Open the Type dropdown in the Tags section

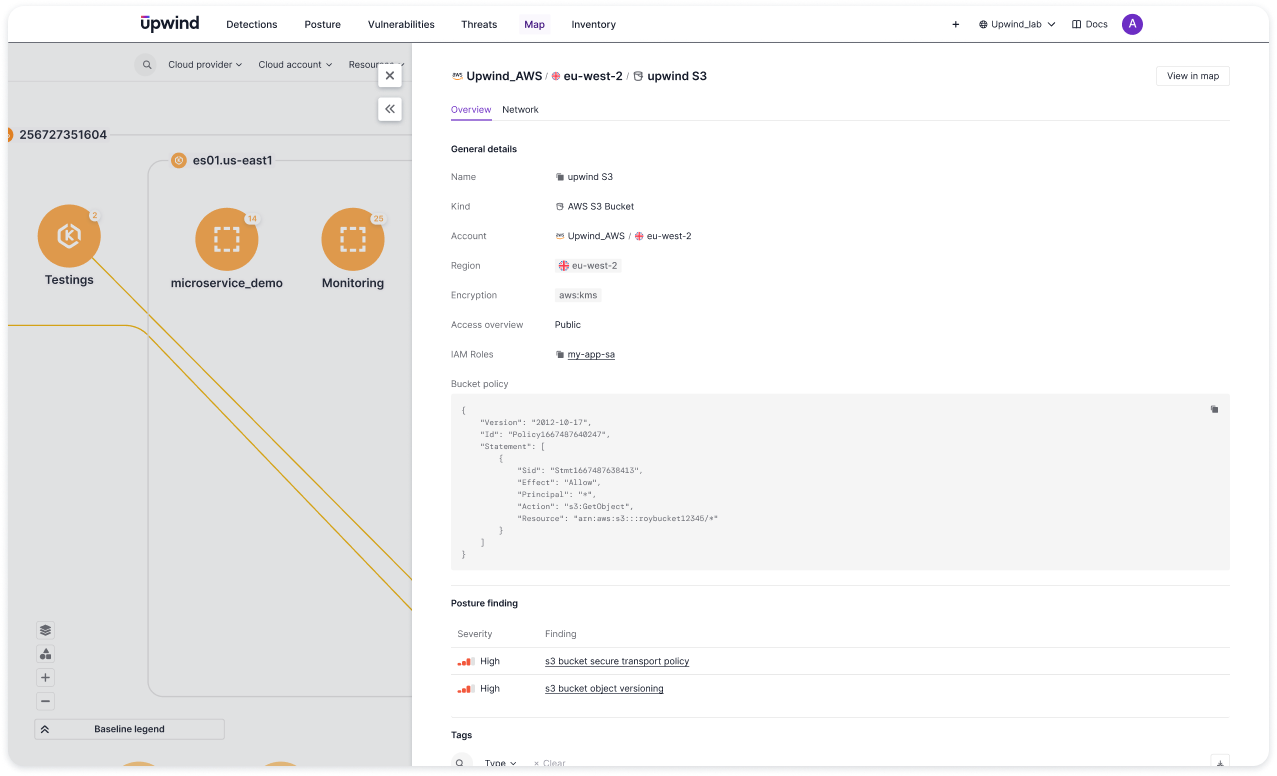click(x=499, y=761)
